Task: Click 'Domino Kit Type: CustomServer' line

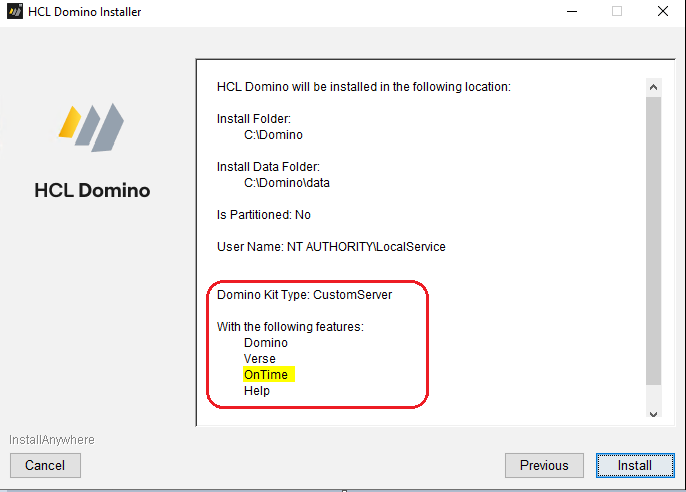Action: click(x=304, y=295)
